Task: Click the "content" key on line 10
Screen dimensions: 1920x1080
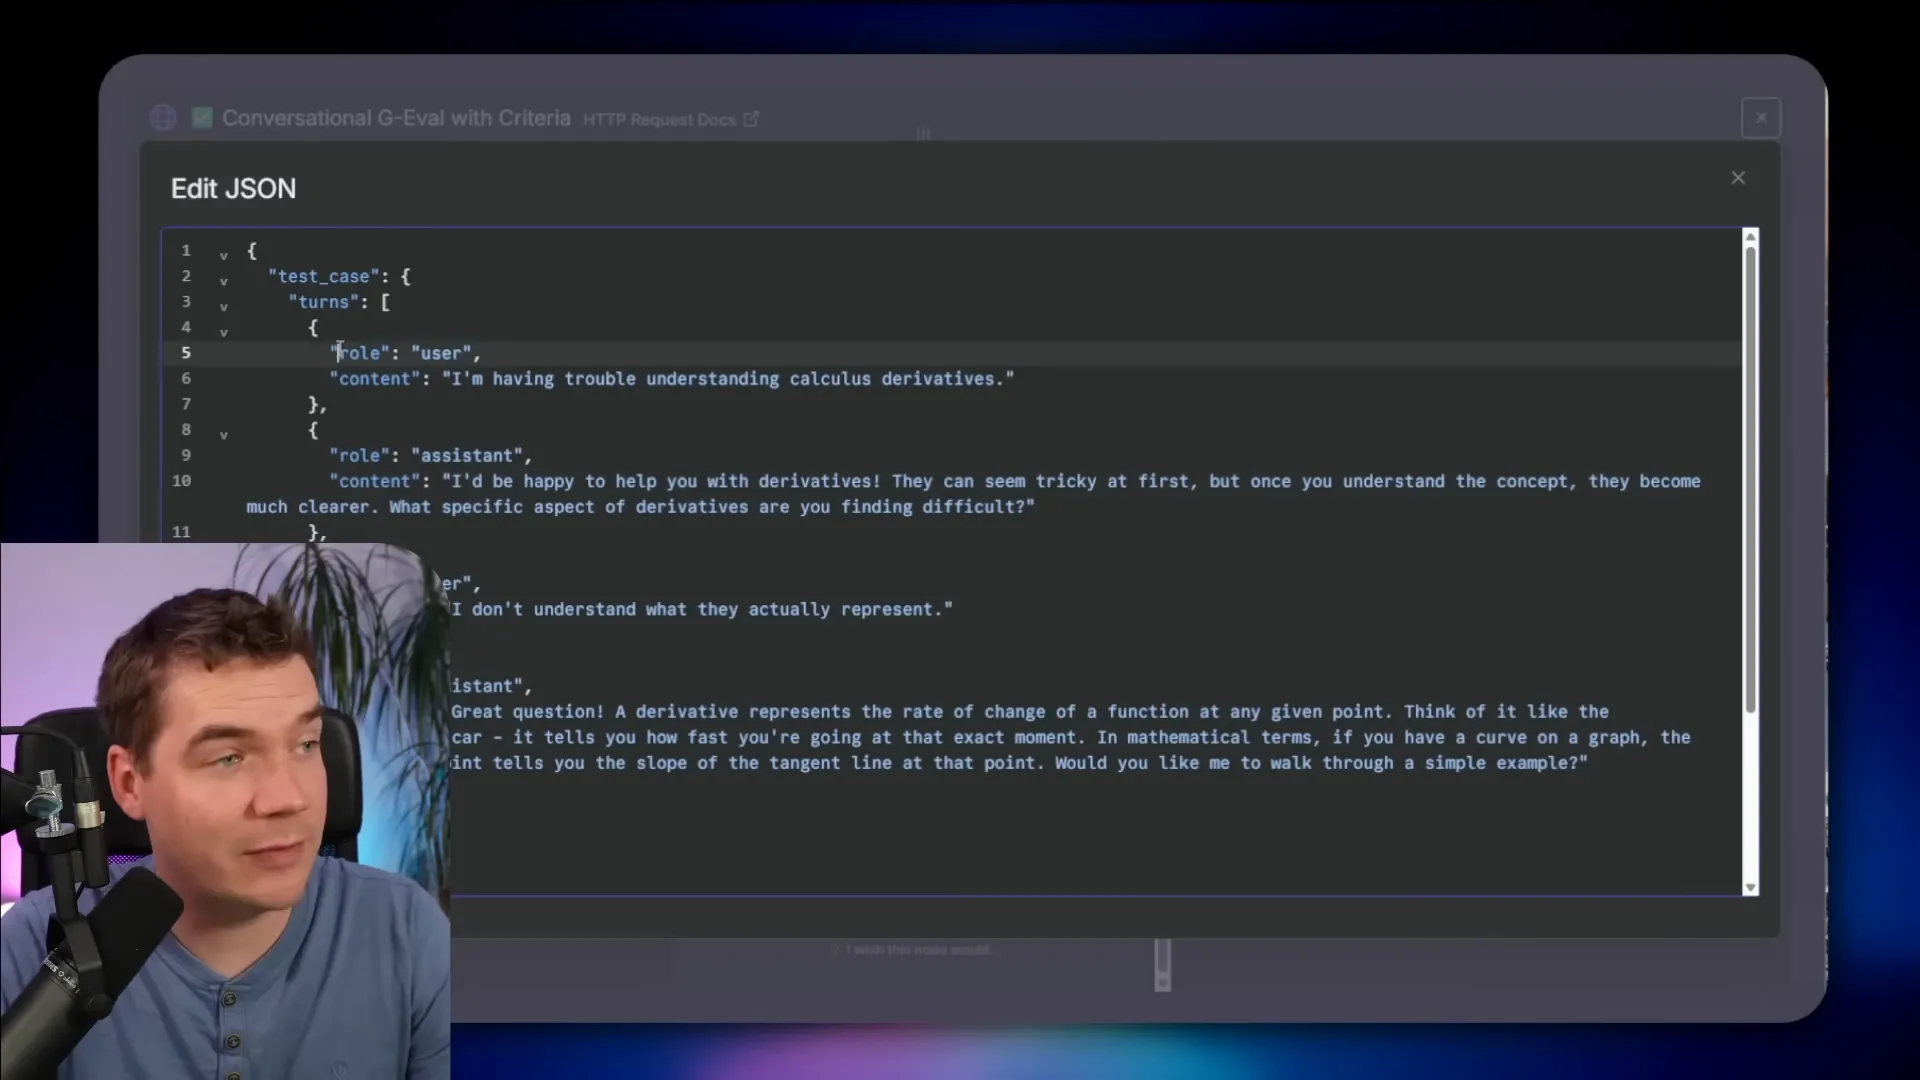Action: tap(375, 481)
